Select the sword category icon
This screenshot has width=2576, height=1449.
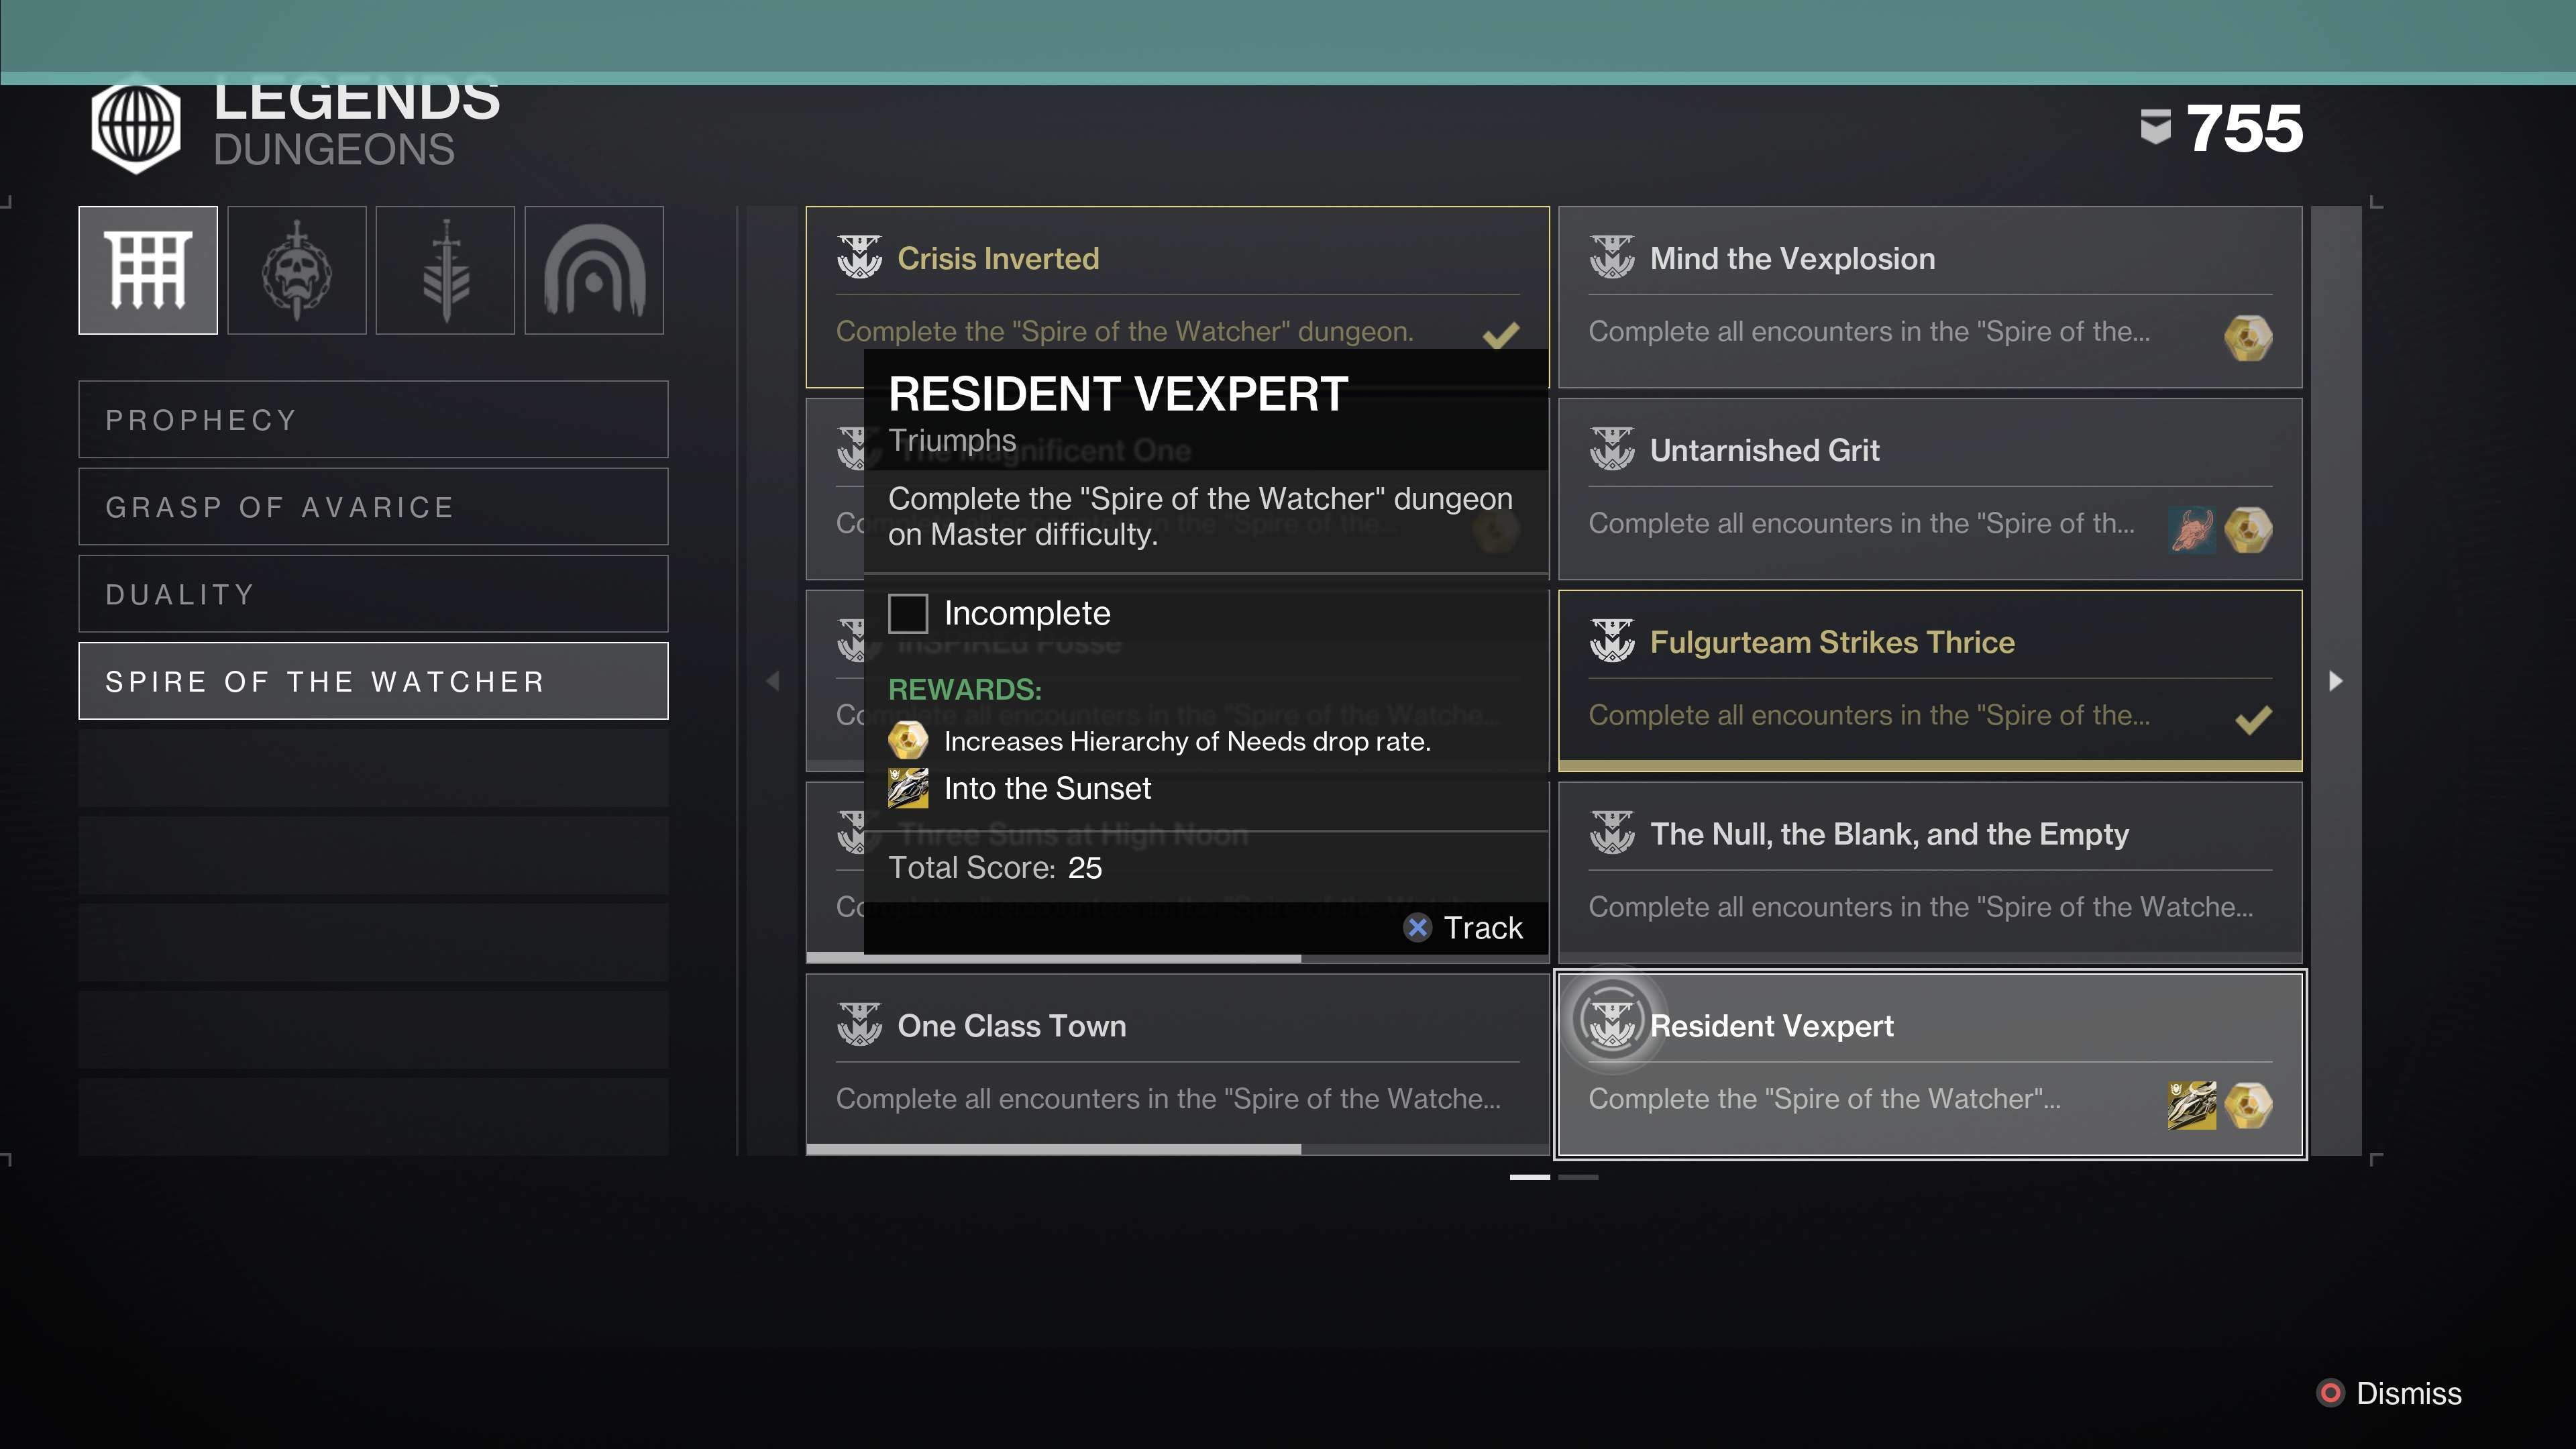click(x=445, y=270)
